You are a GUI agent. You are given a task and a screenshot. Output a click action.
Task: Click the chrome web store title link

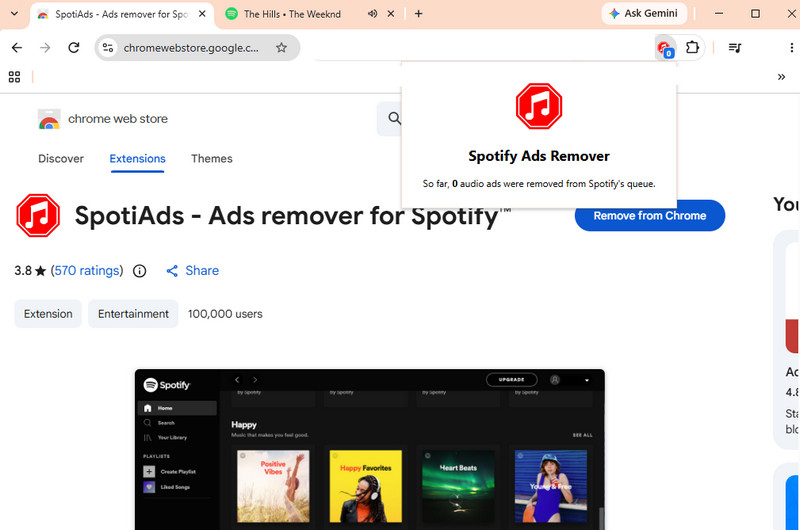(118, 119)
